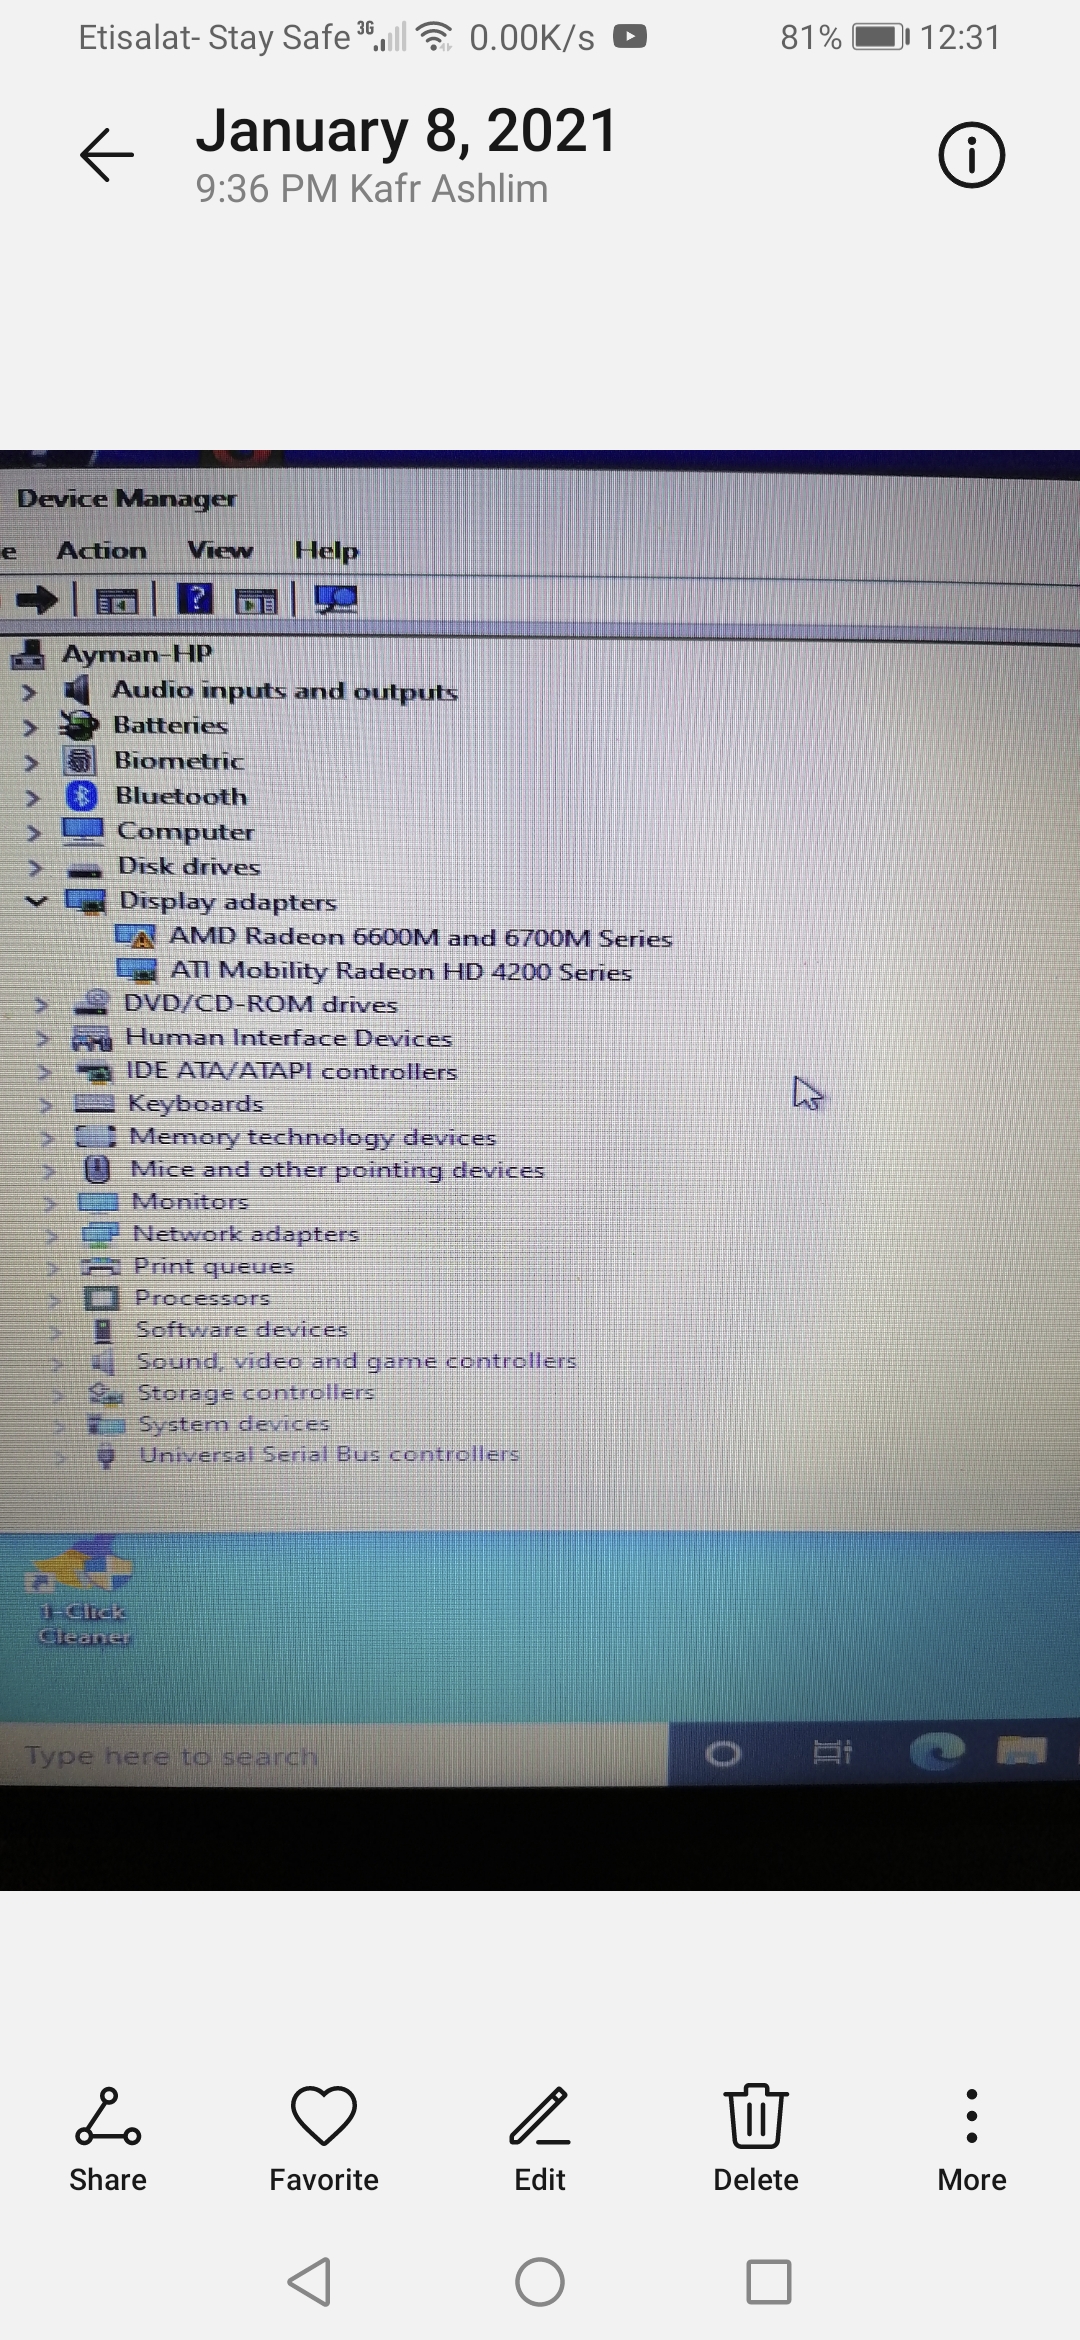Open photo details info icon
Viewport: 1080px width, 2340px height.
click(971, 155)
